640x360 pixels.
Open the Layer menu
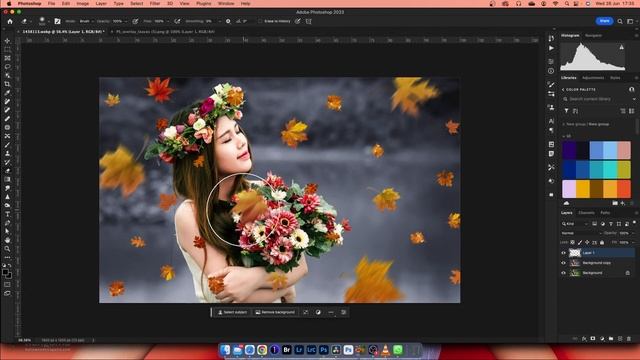click(x=101, y=3)
